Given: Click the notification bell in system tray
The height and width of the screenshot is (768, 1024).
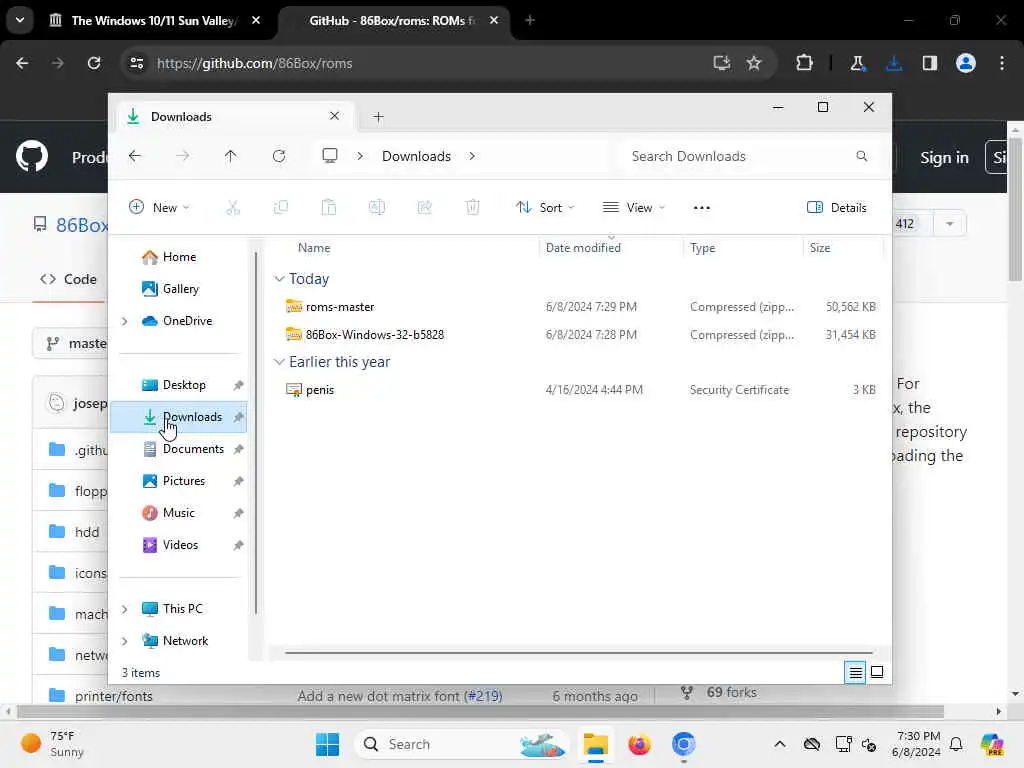Looking at the screenshot, I should 956,744.
